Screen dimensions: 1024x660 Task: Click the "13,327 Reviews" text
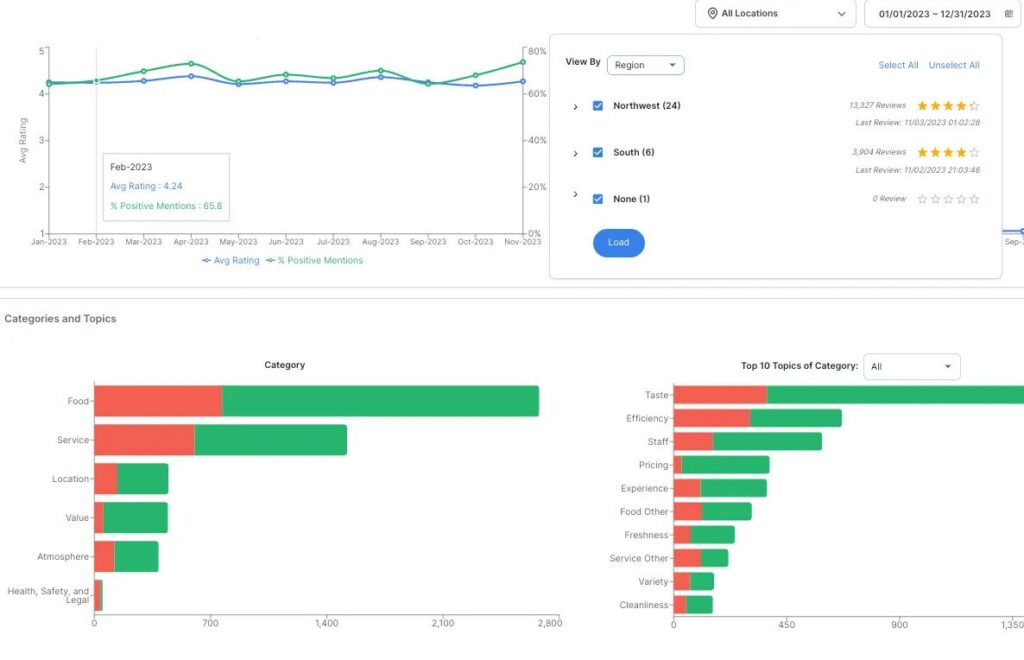click(x=877, y=105)
